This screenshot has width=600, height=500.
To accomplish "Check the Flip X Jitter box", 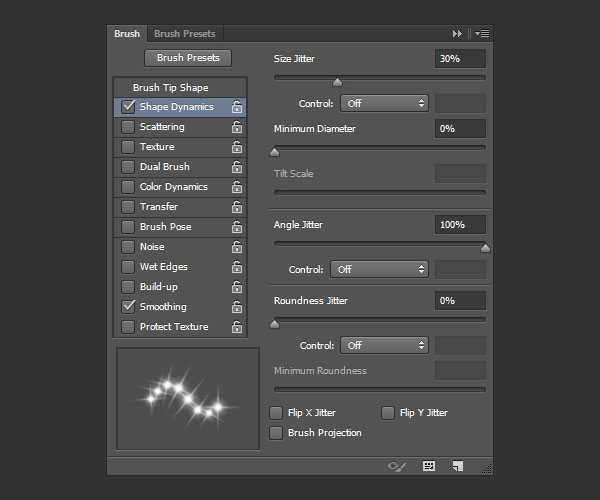I will (x=276, y=413).
